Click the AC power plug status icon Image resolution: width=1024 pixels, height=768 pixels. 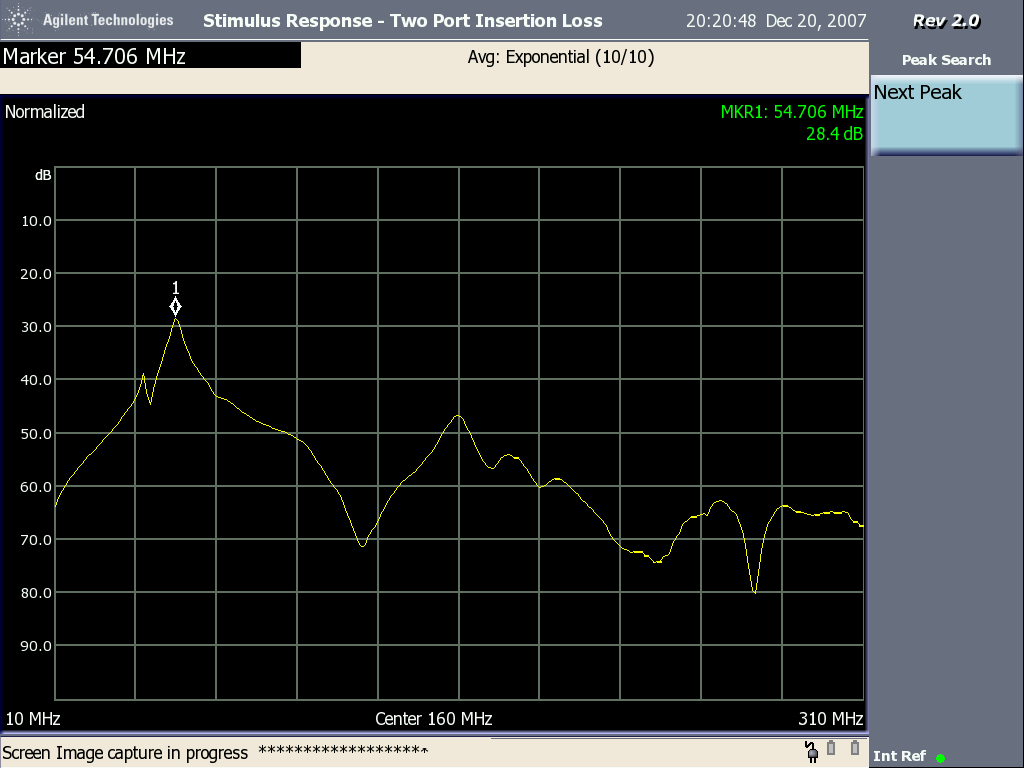811,752
